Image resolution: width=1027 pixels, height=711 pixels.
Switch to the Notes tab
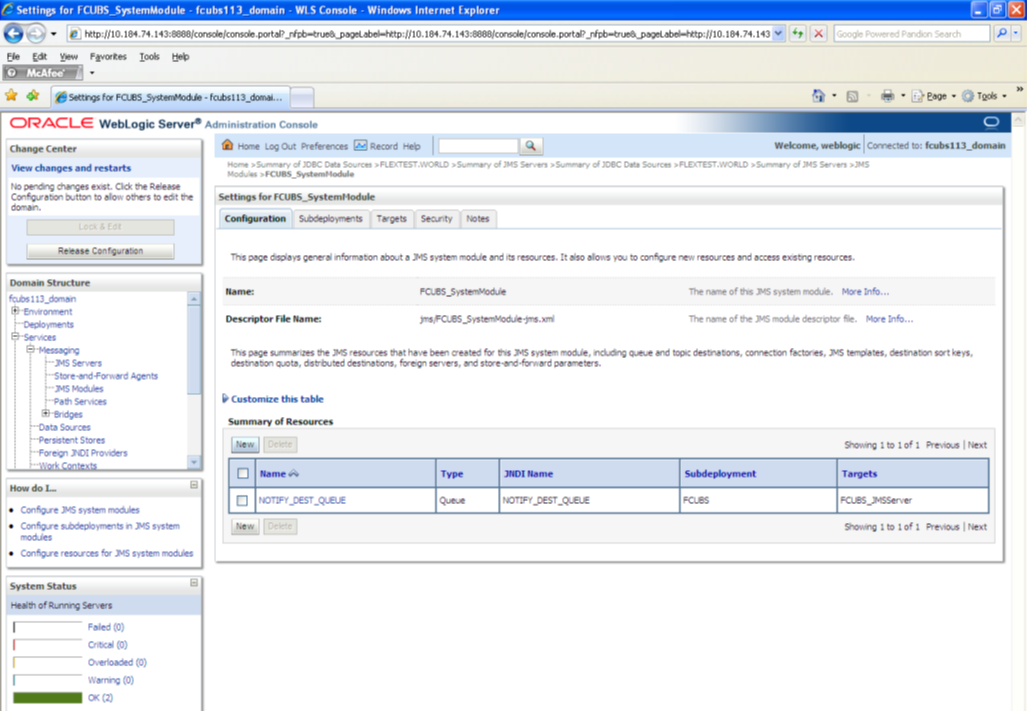point(477,219)
